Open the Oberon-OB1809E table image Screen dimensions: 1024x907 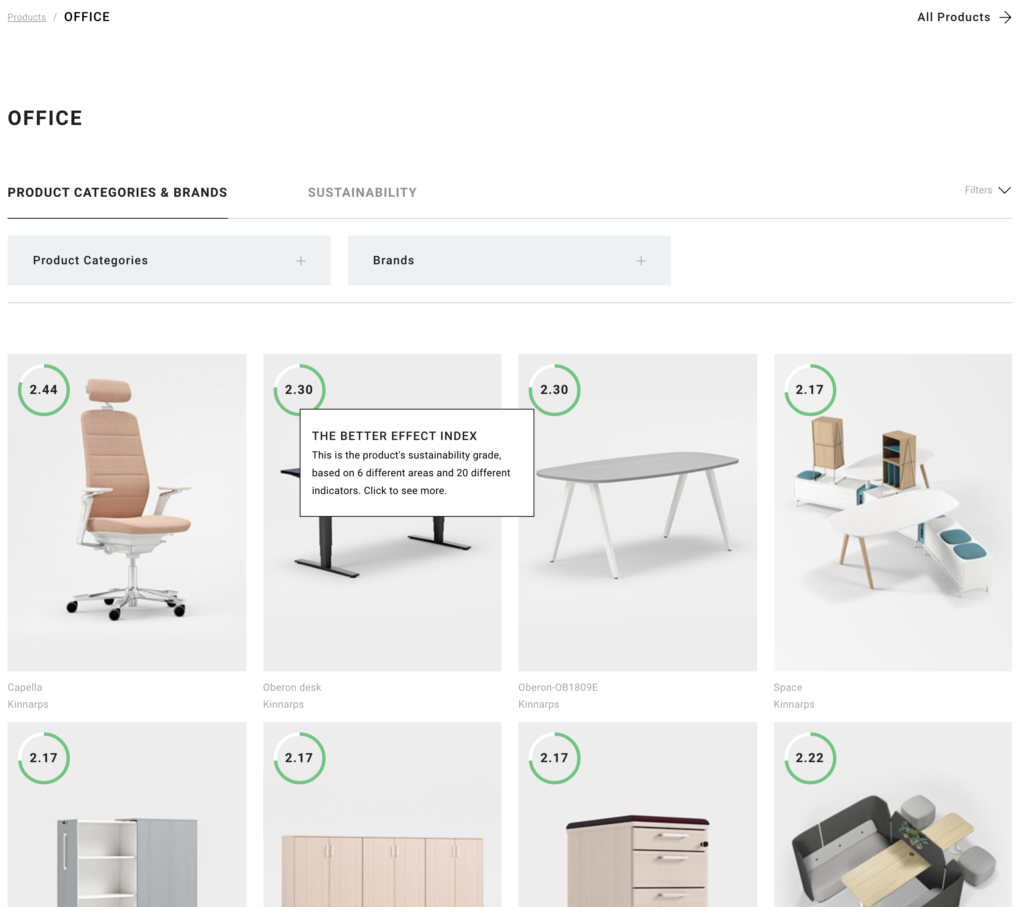(x=637, y=513)
